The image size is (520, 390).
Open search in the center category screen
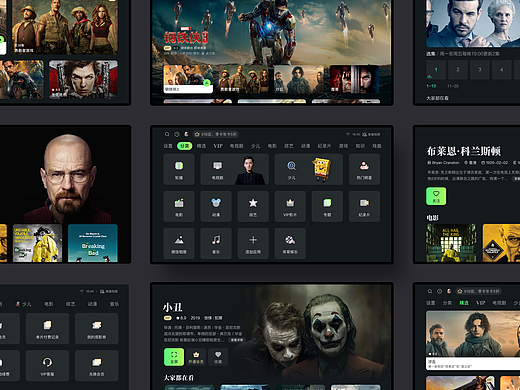coord(167,134)
